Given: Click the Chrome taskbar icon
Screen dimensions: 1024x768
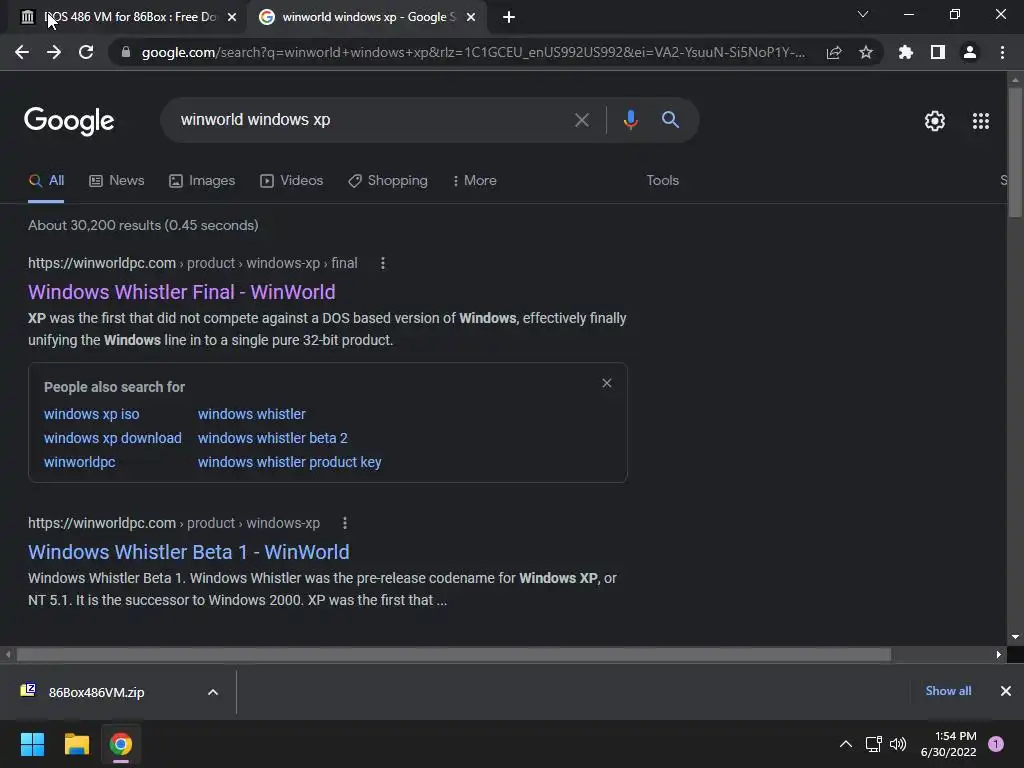Looking at the screenshot, I should [x=121, y=744].
